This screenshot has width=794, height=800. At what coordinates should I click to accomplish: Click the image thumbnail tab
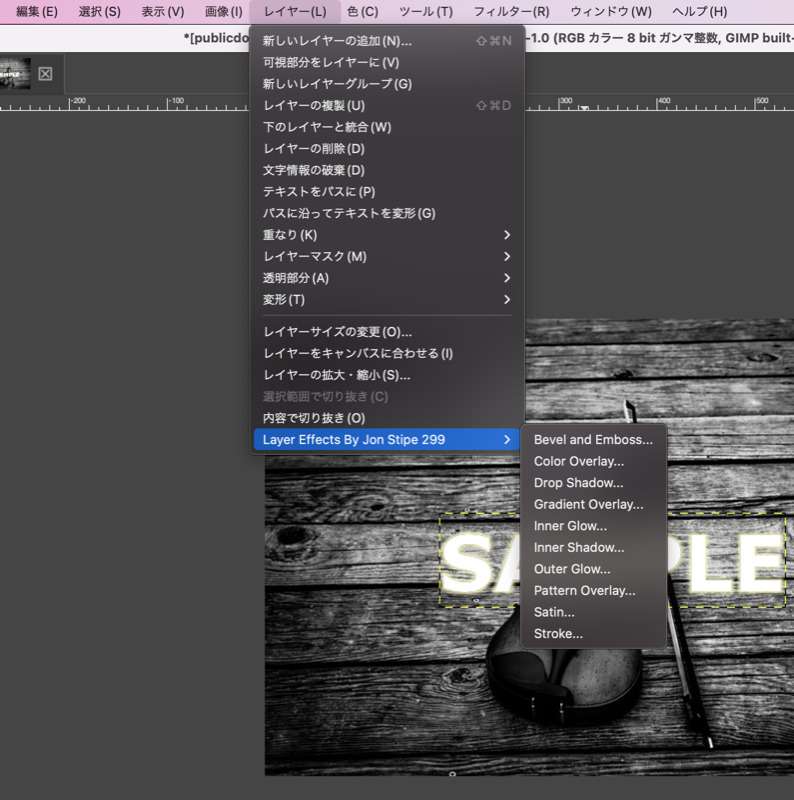pyautogui.click(x=15, y=74)
